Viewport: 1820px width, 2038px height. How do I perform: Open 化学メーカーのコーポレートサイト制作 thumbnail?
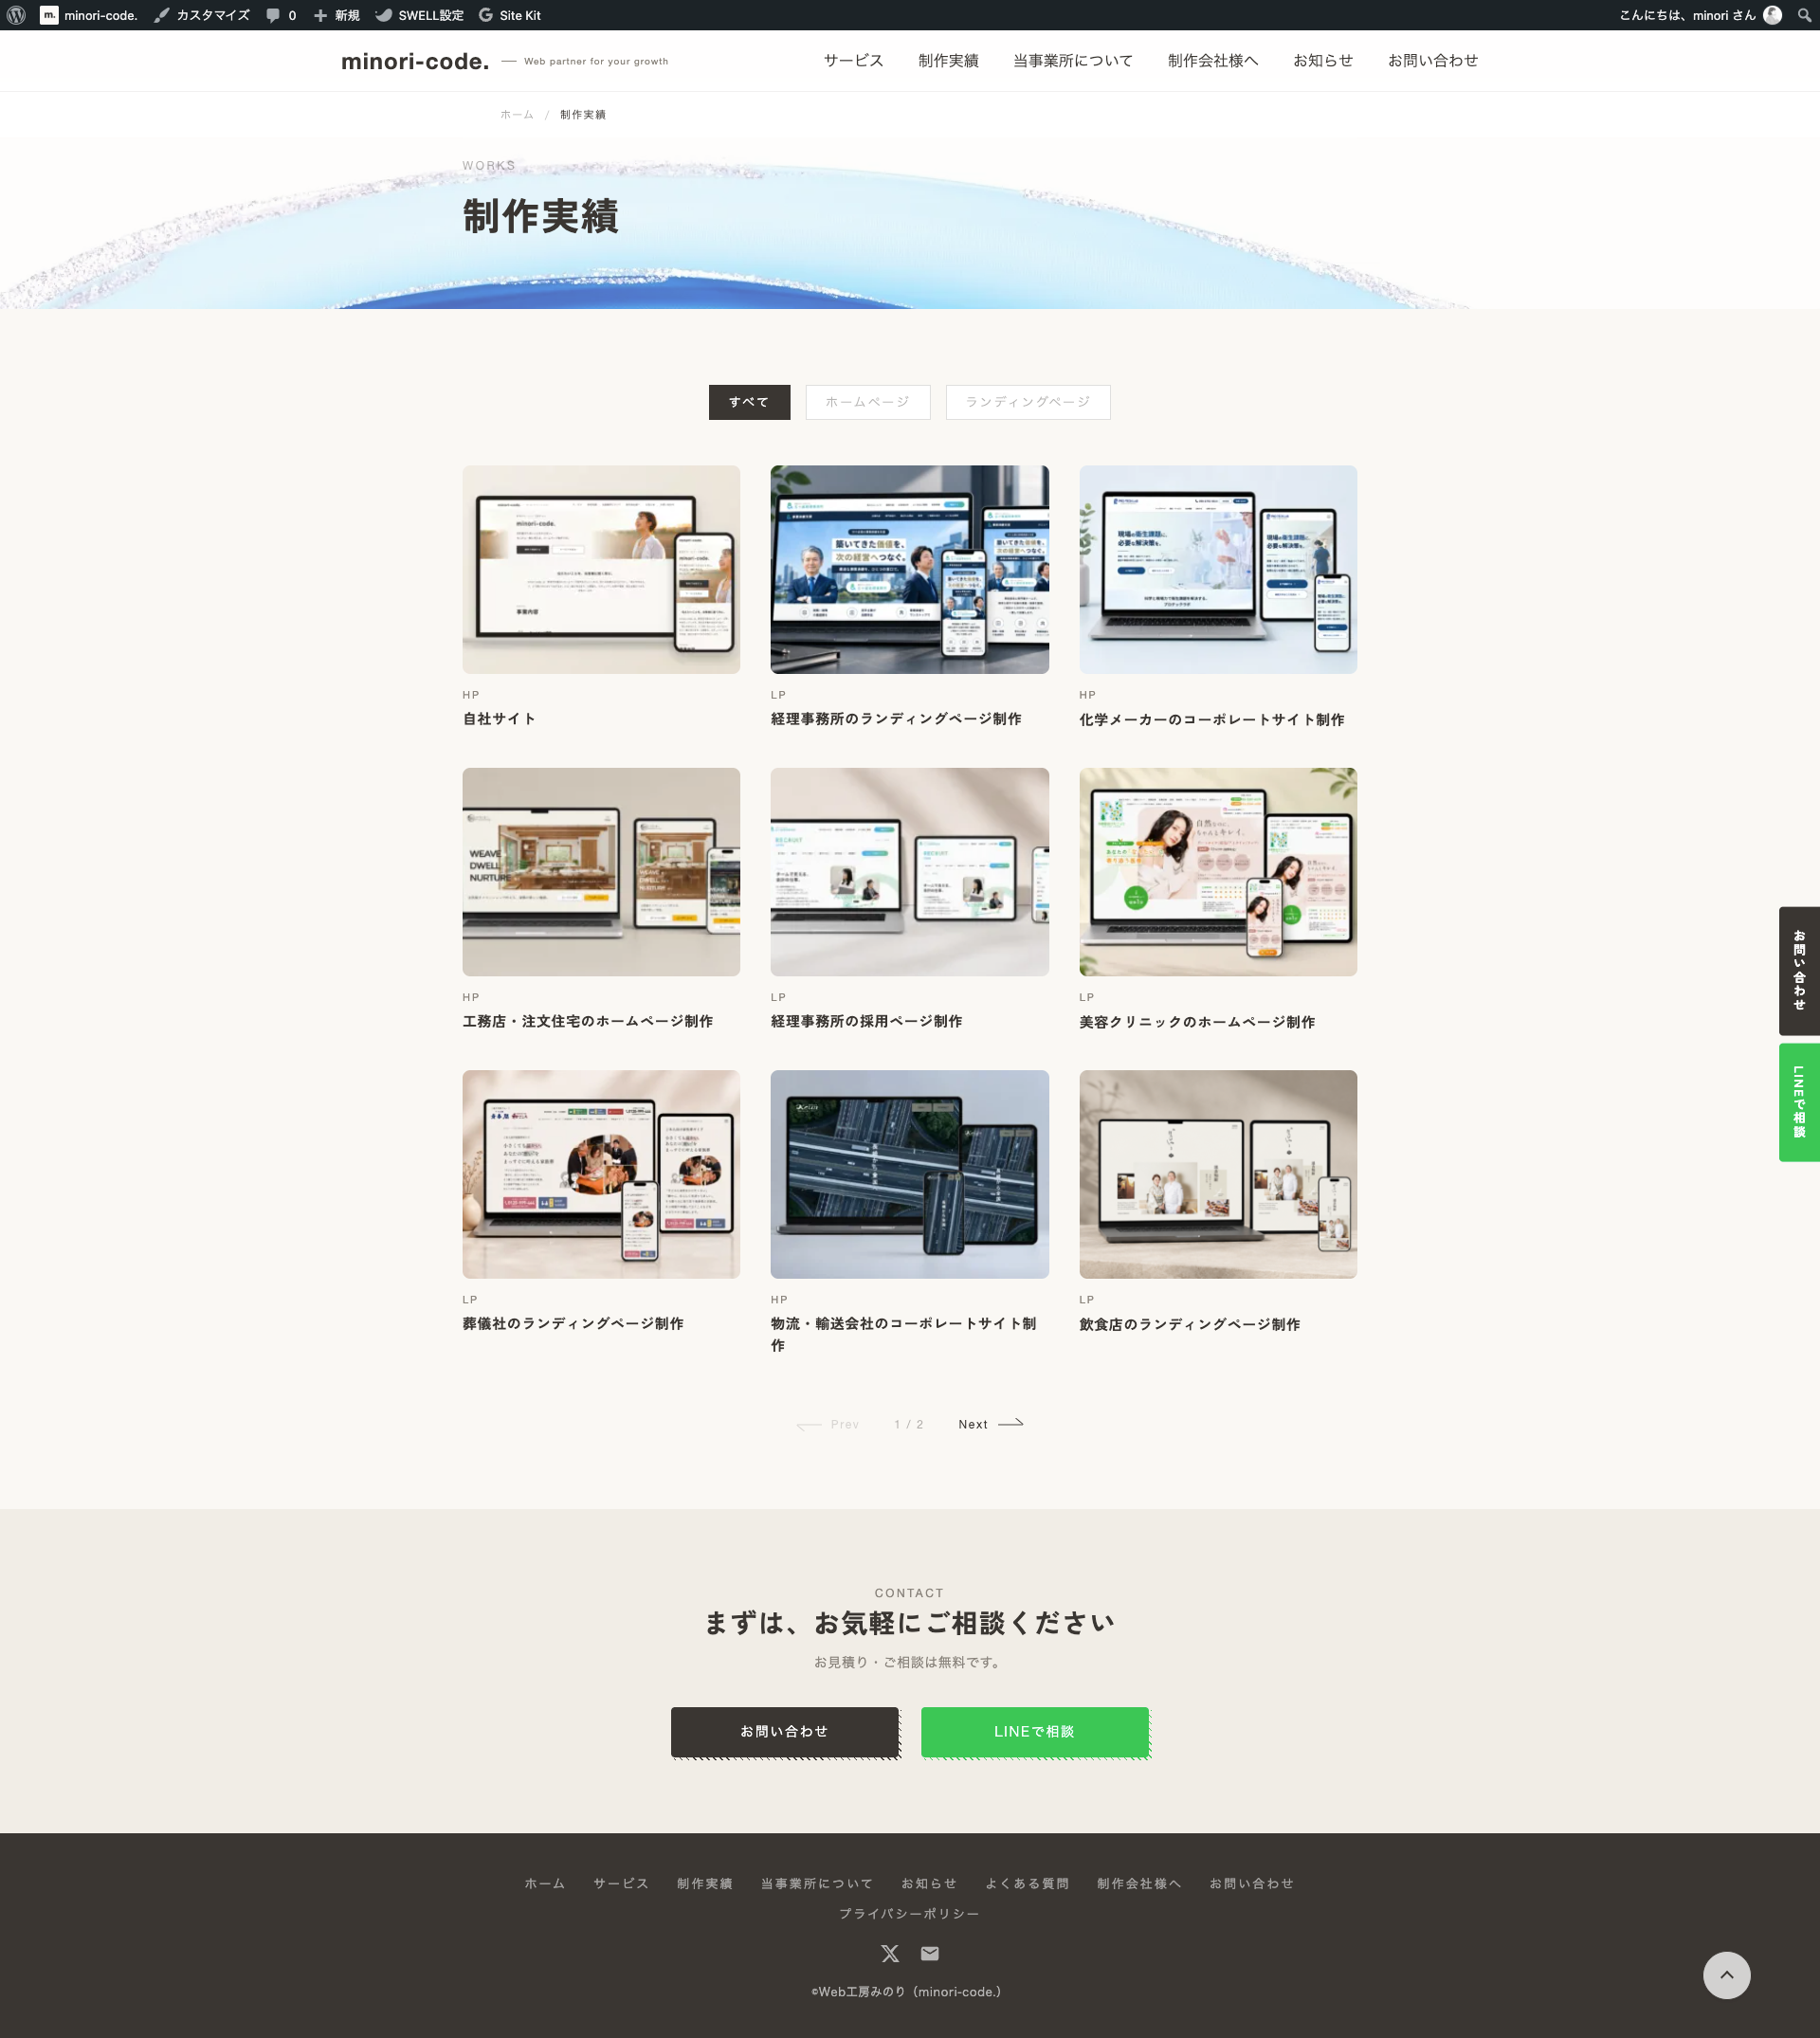tap(1218, 569)
